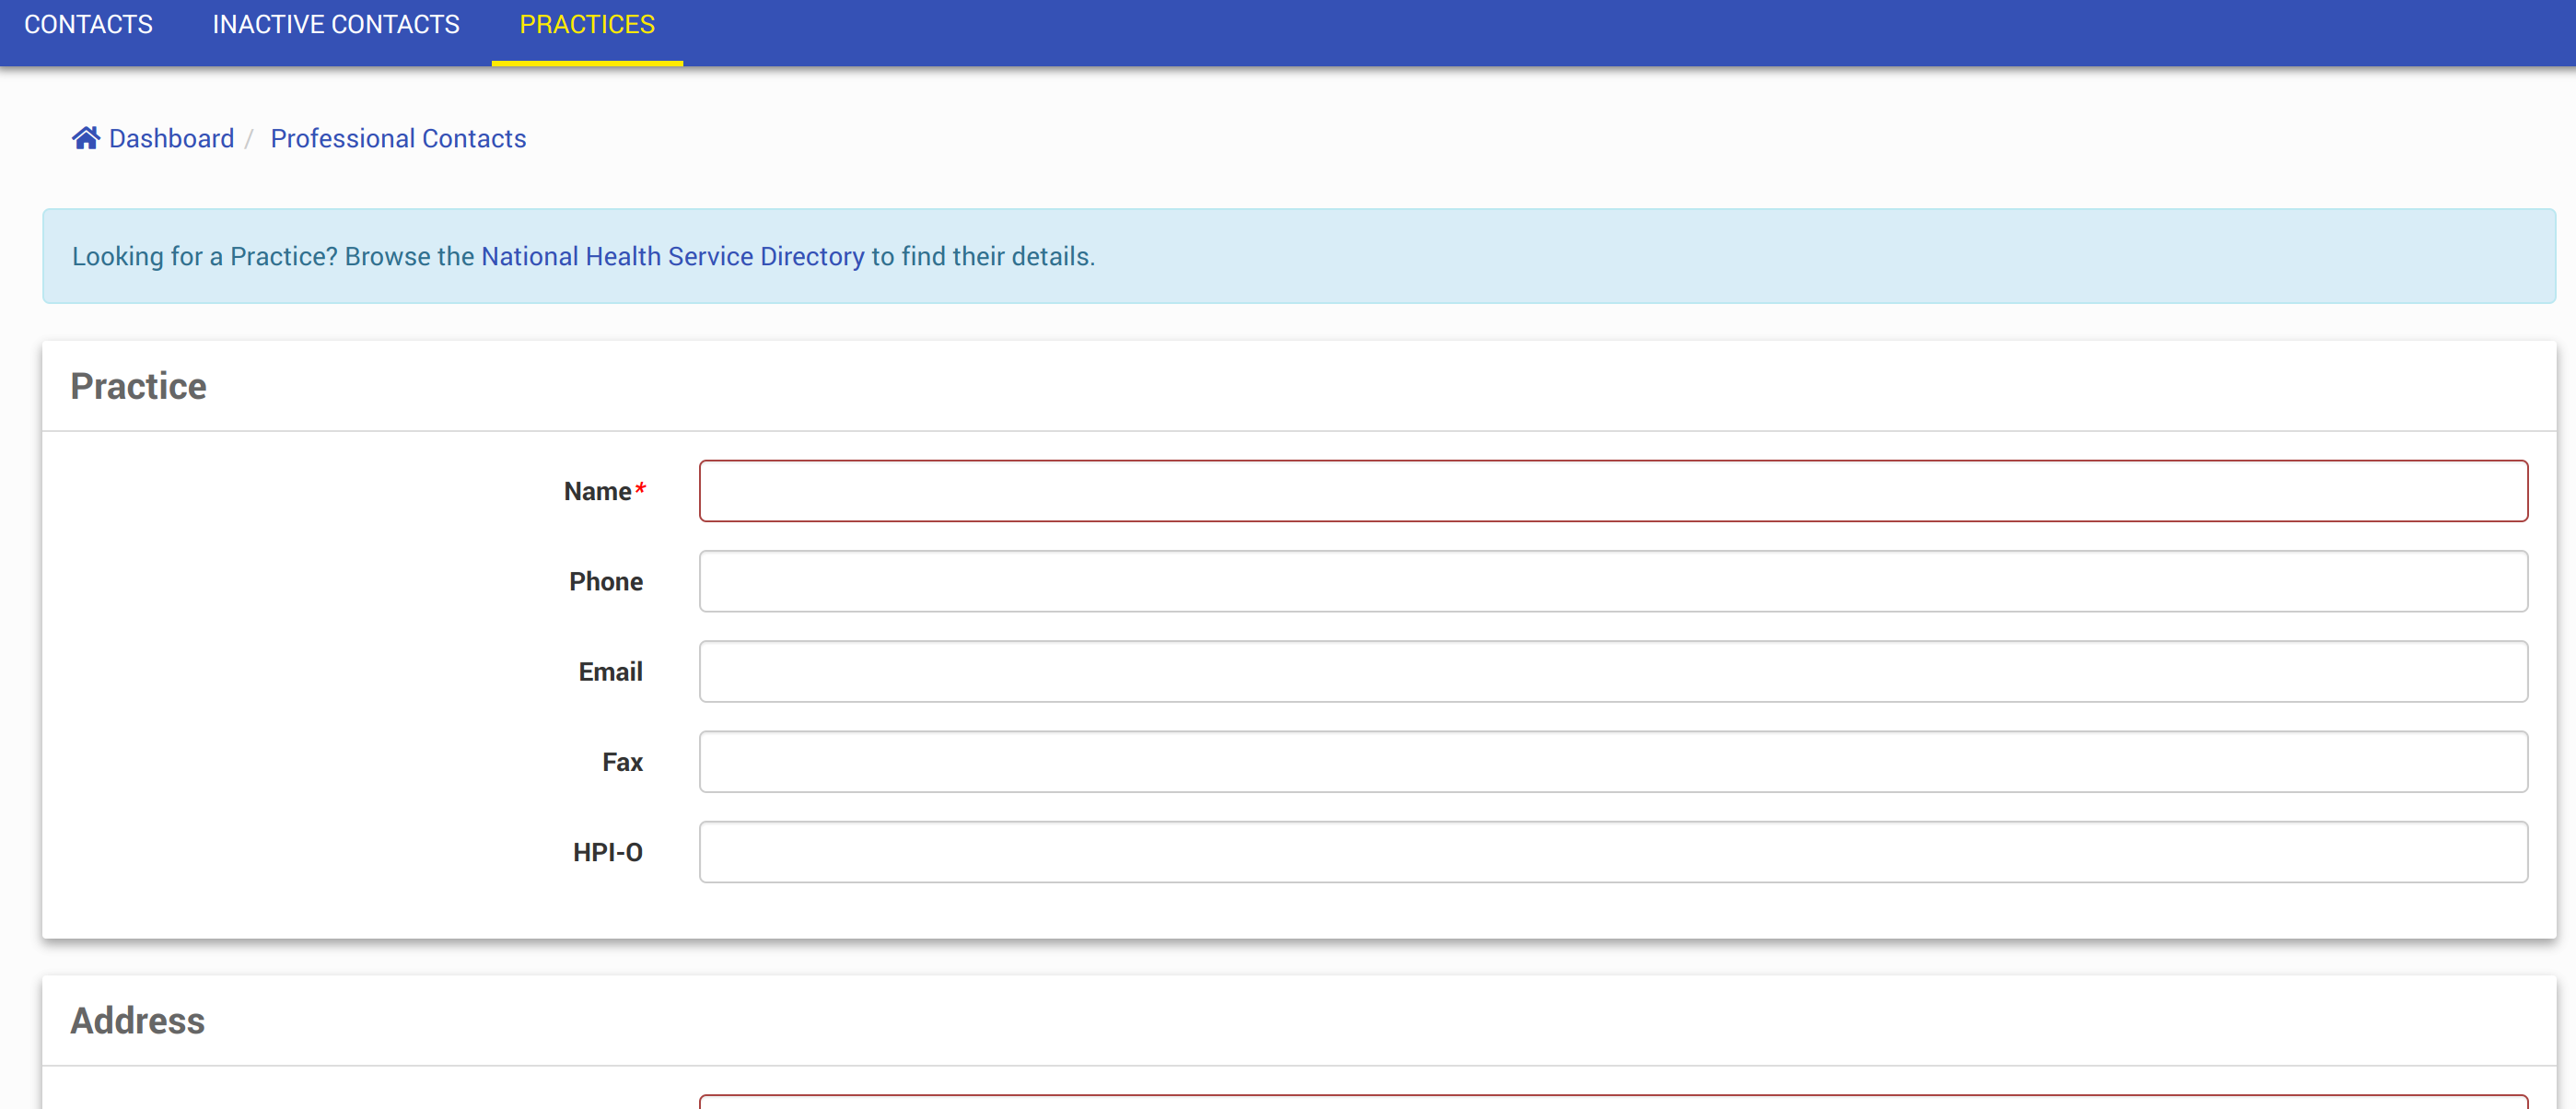Click the Practice section heading

(138, 386)
